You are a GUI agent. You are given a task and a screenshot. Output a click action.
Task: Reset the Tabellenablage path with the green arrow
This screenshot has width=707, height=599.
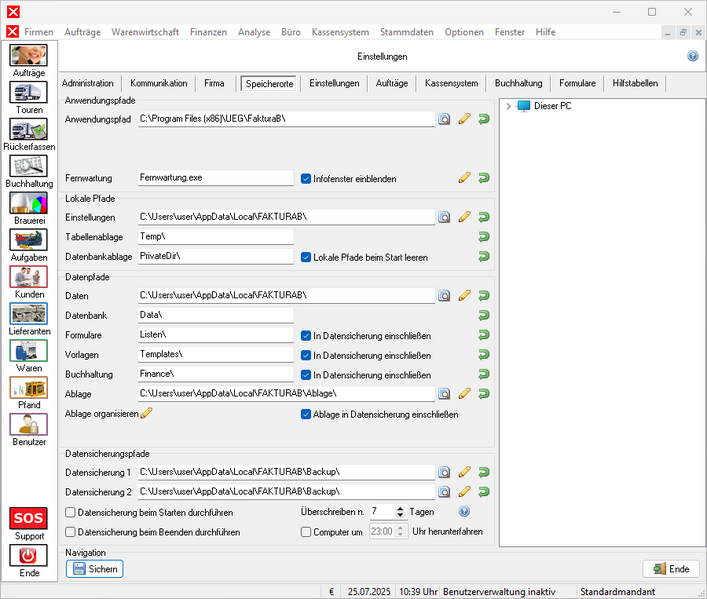click(x=484, y=237)
